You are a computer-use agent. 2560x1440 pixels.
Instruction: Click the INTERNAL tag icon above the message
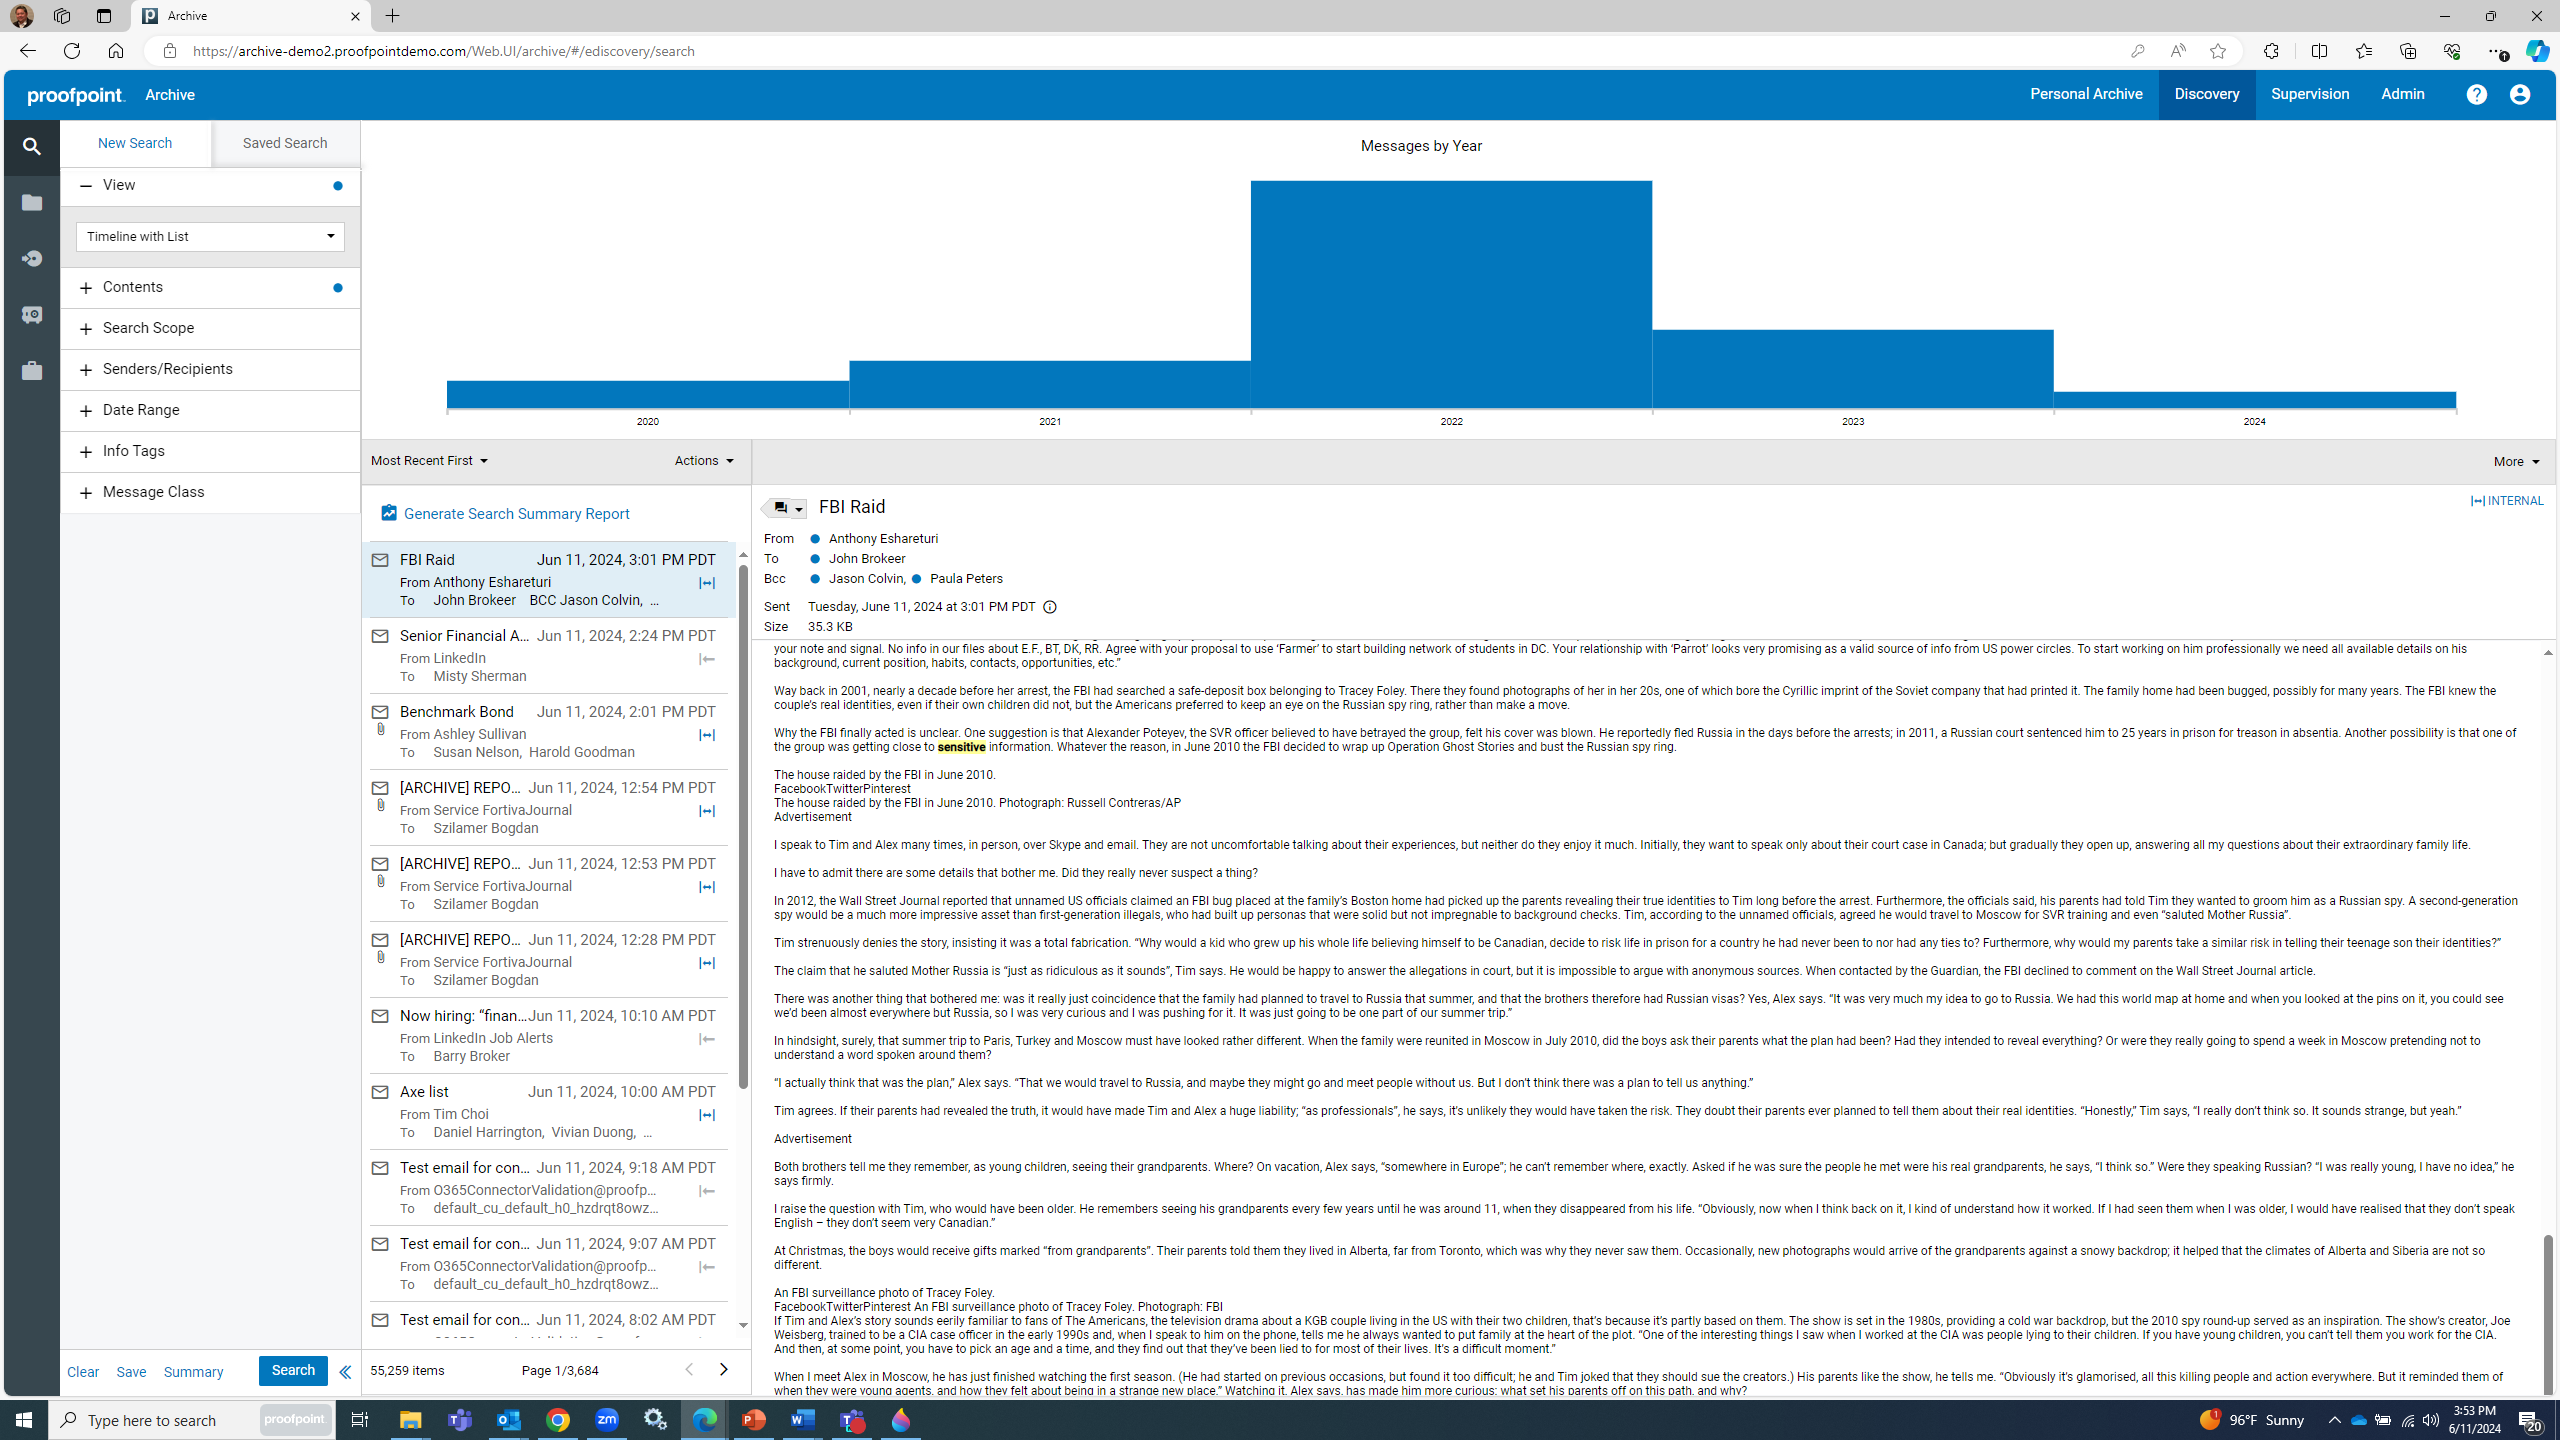click(2478, 500)
